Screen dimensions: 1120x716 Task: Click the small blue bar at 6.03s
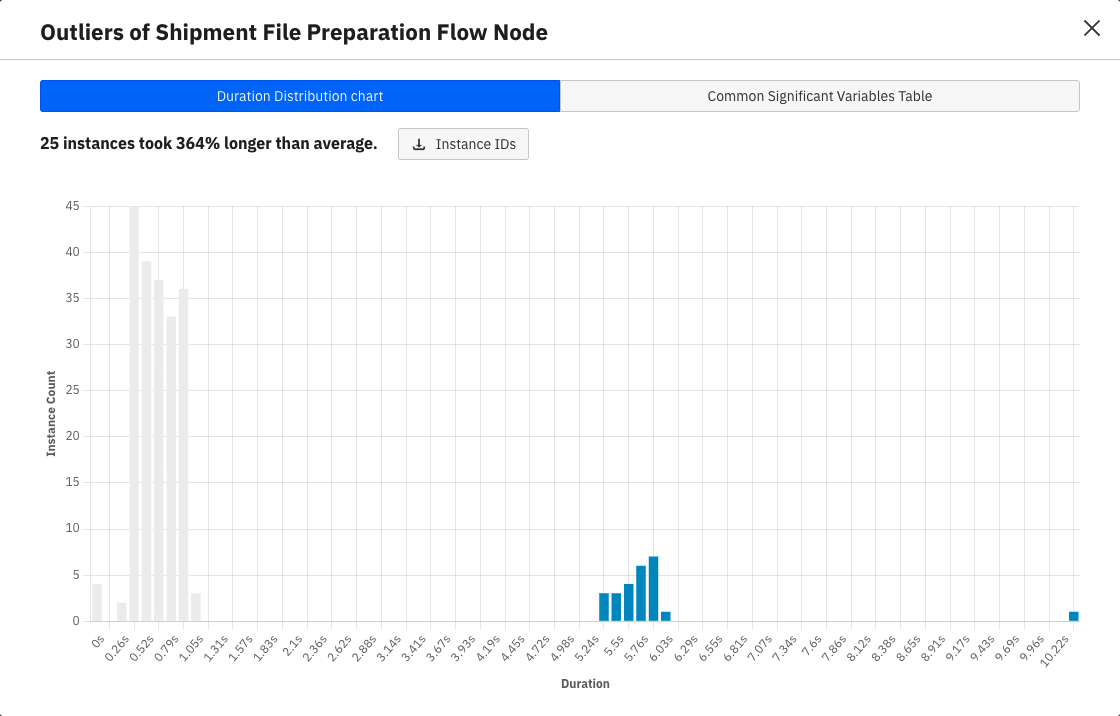[x=666, y=615]
